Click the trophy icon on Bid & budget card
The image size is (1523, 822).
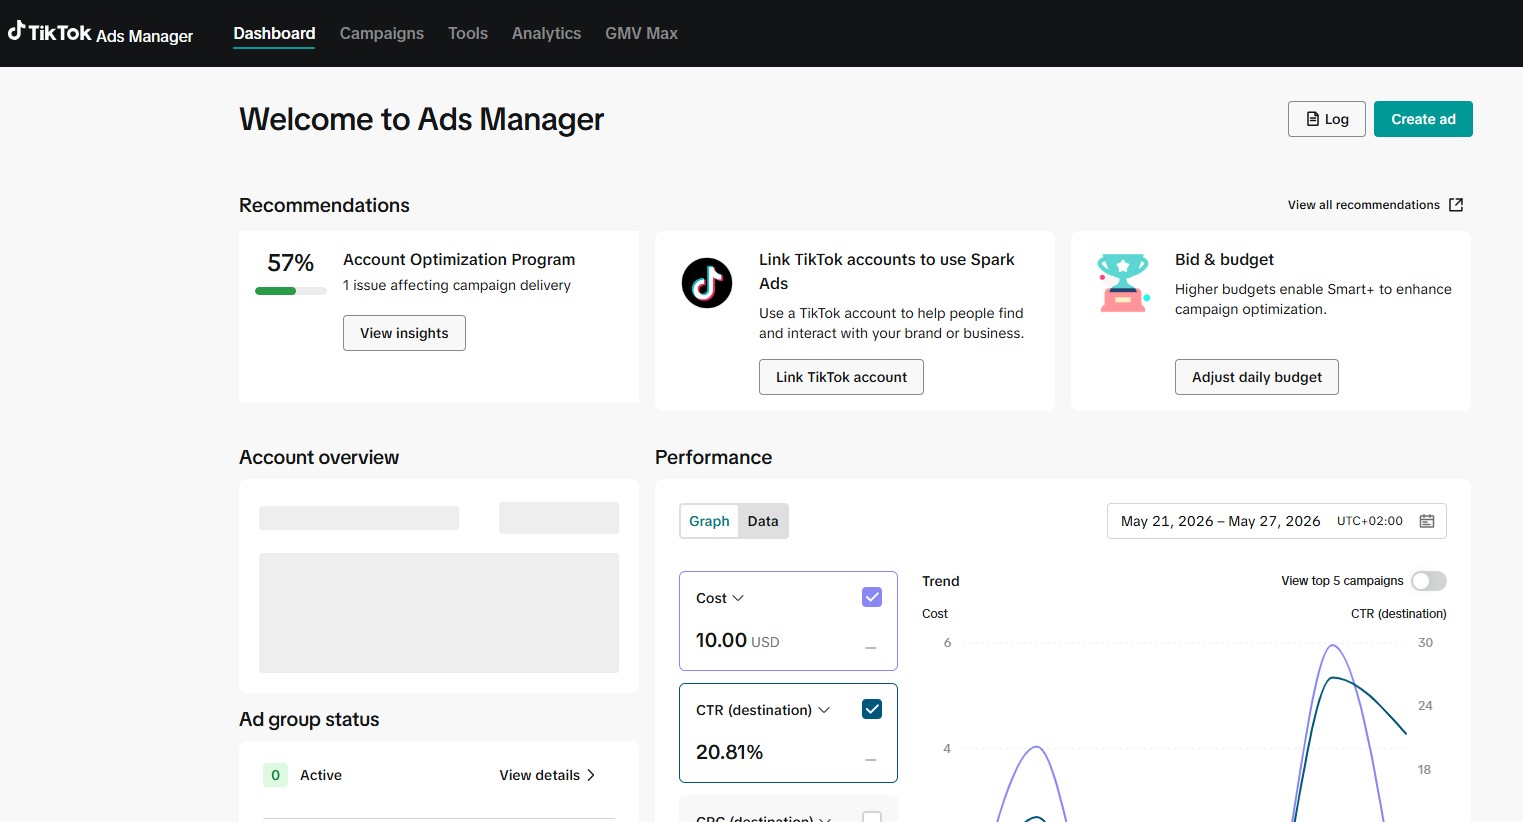point(1123,282)
